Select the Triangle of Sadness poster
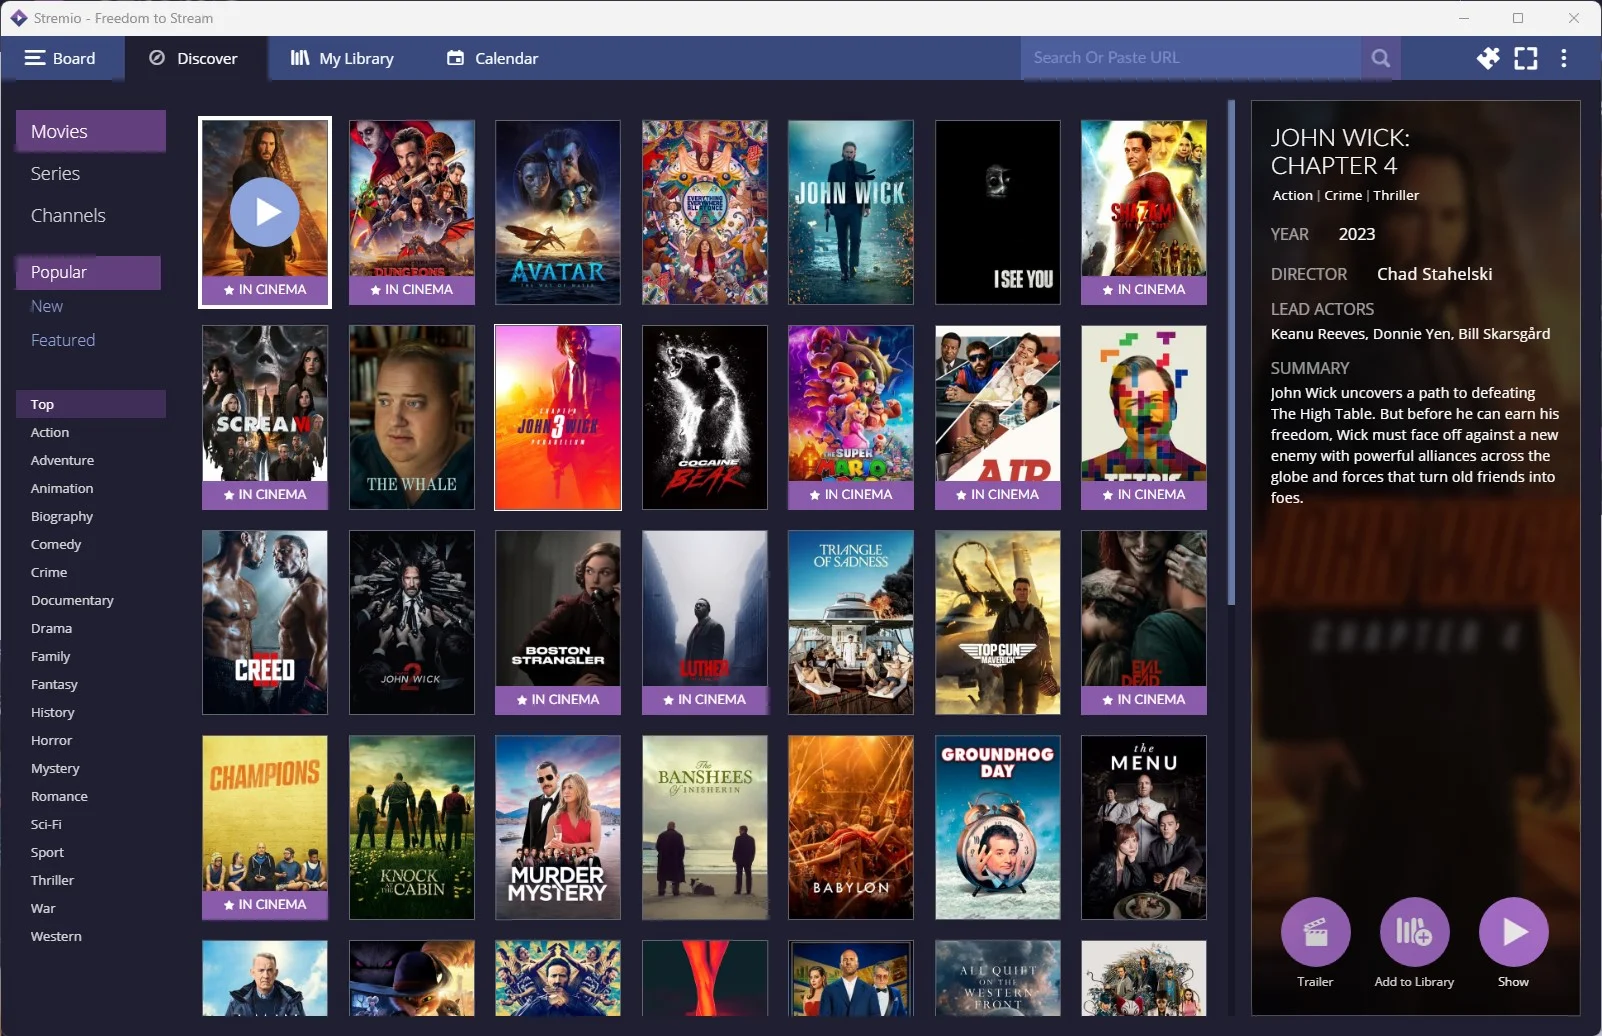The image size is (1602, 1036). coord(851,622)
